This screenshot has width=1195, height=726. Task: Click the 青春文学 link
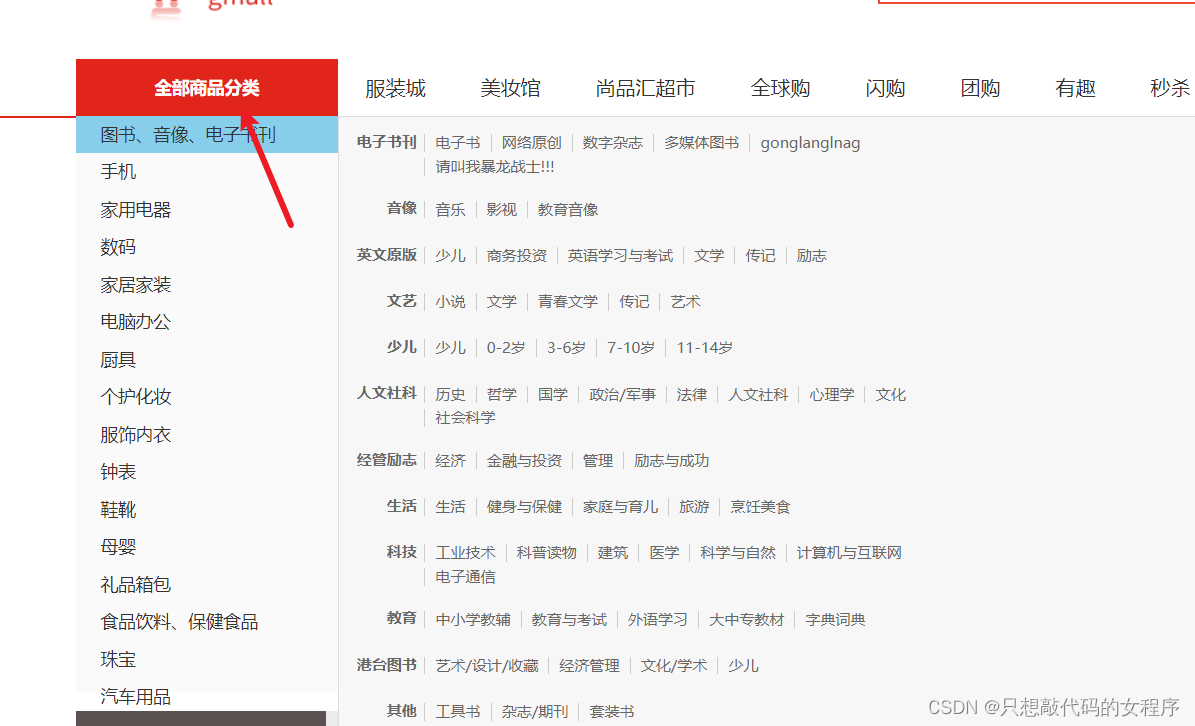point(568,302)
